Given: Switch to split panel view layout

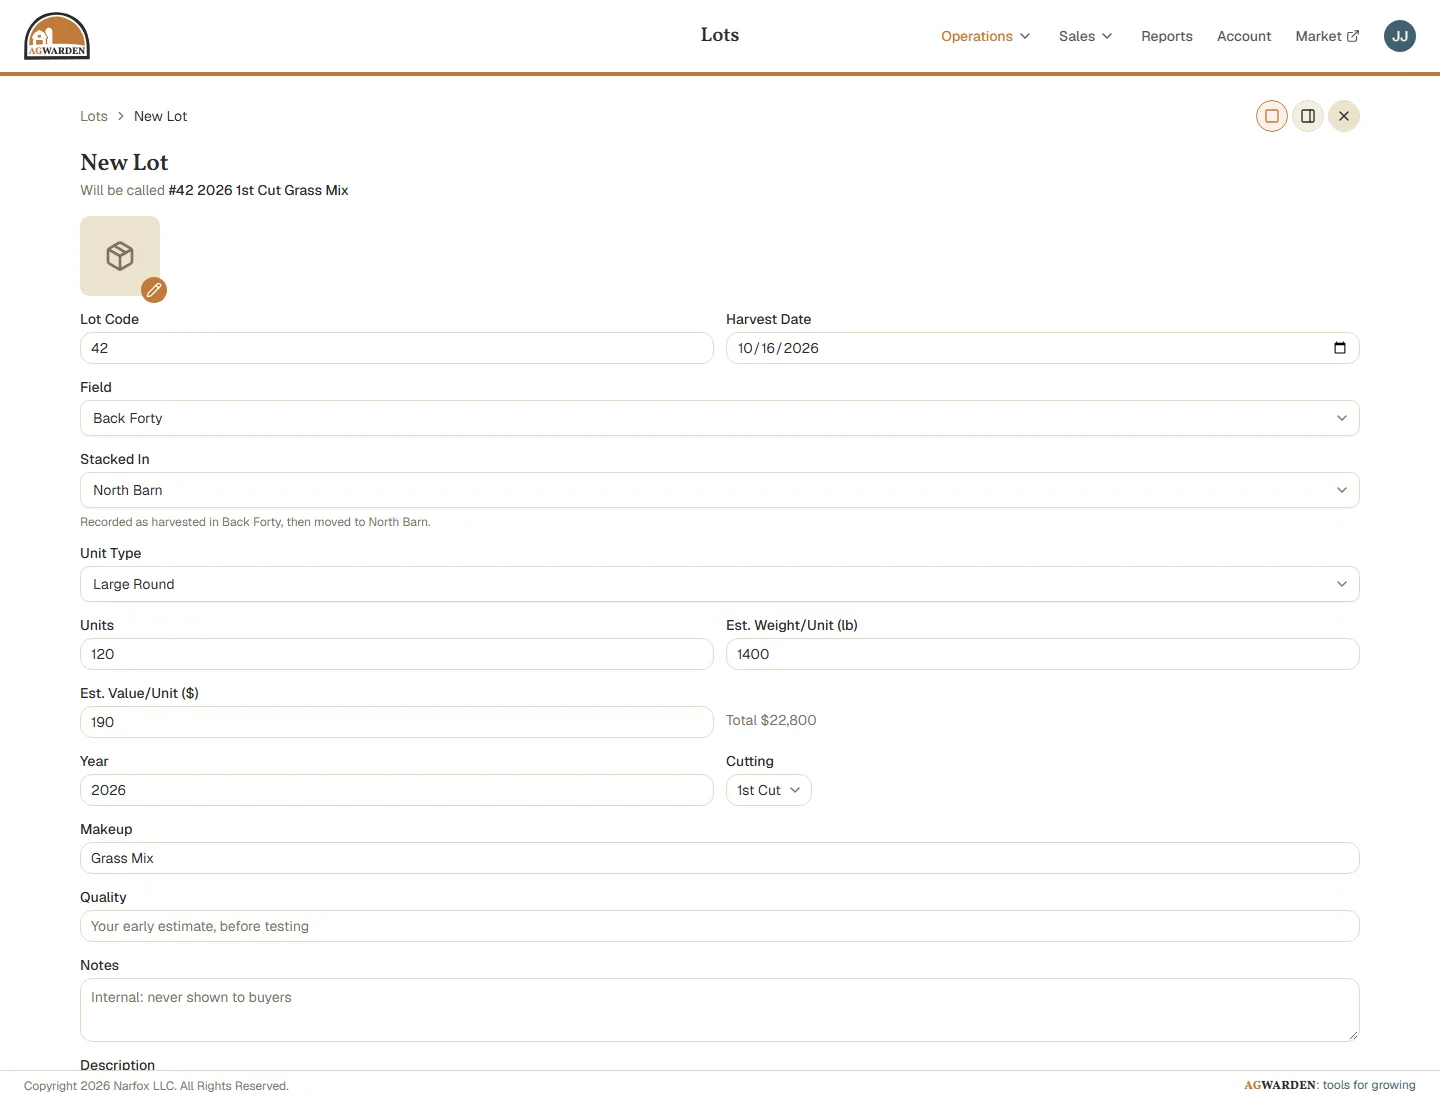Looking at the screenshot, I should 1308,116.
